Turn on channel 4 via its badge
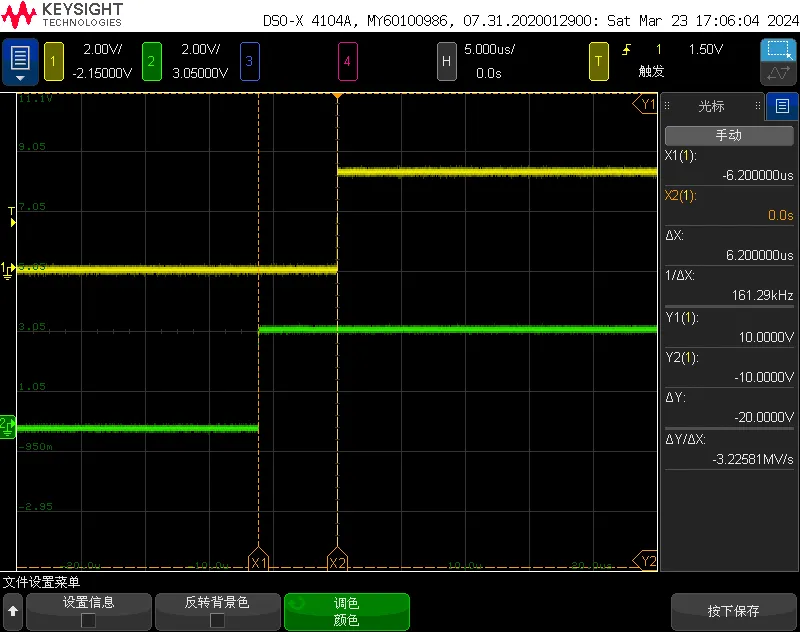 347,62
